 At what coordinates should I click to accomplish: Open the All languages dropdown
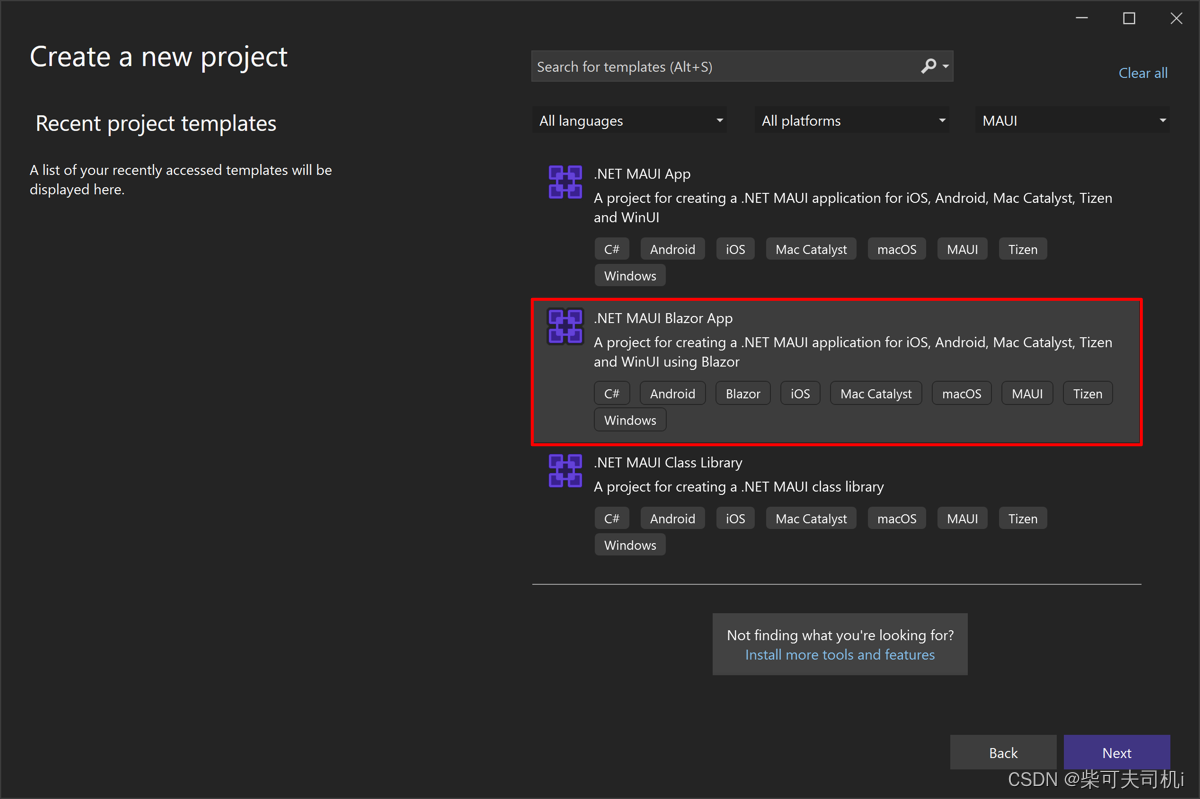click(x=629, y=120)
